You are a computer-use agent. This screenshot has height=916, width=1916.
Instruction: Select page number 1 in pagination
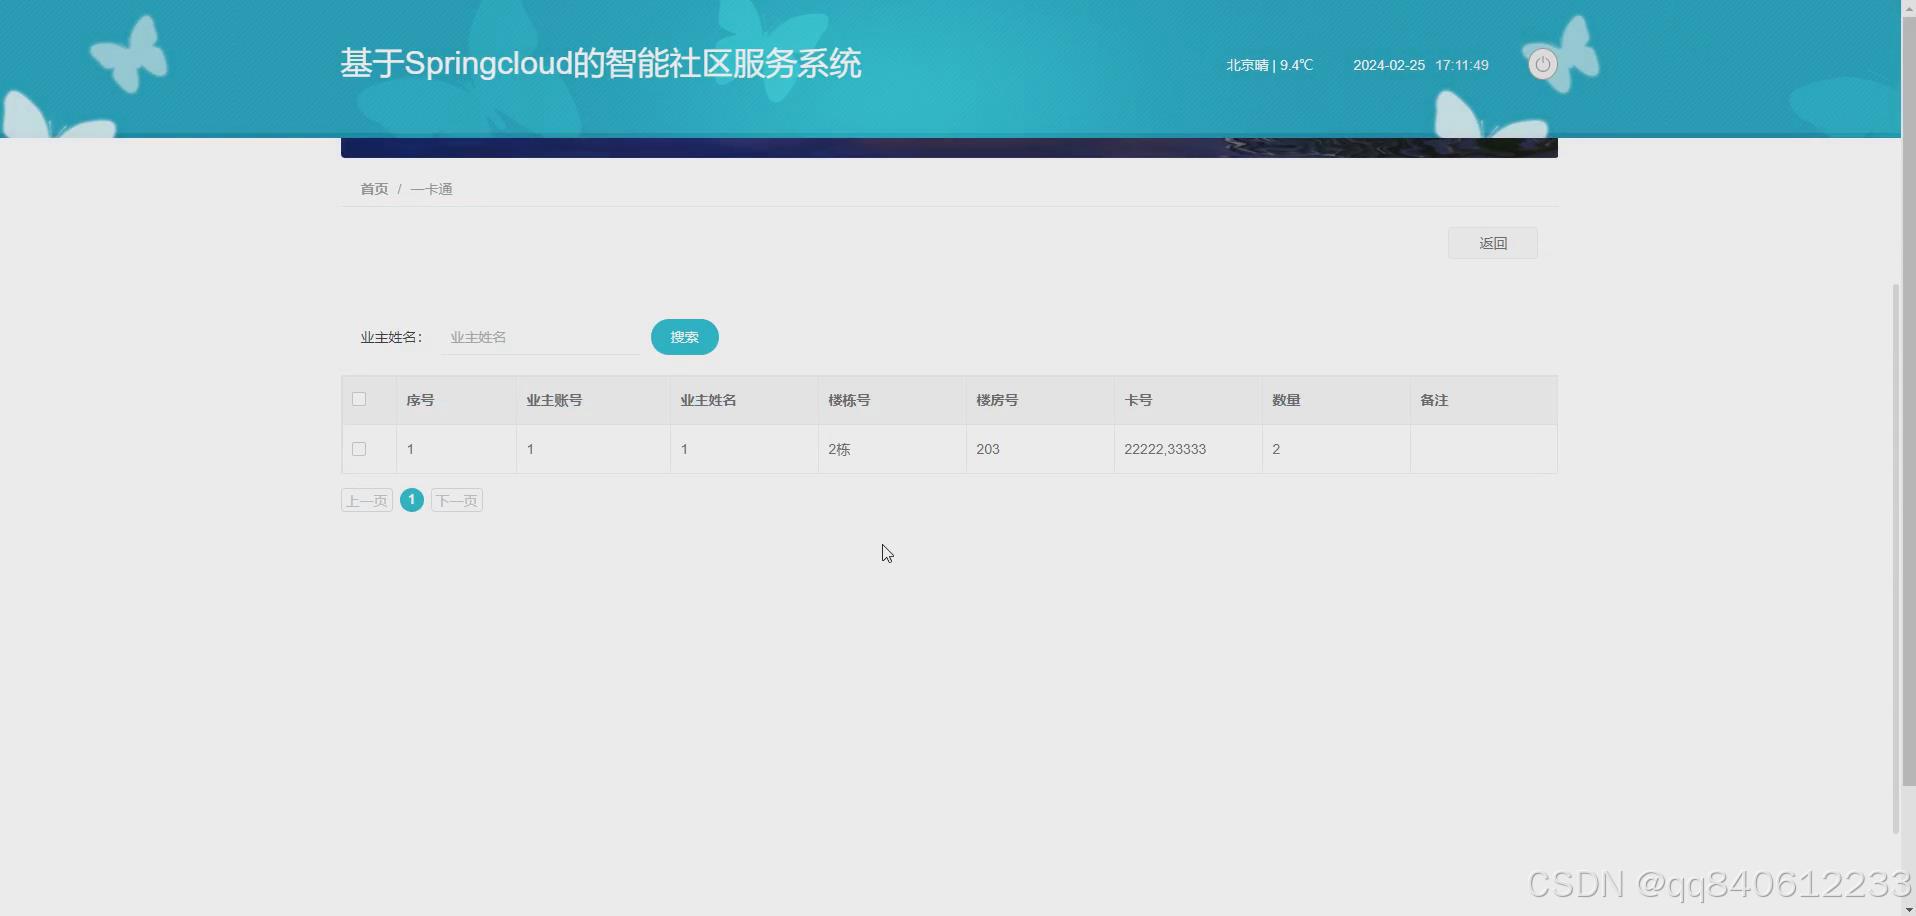click(411, 500)
